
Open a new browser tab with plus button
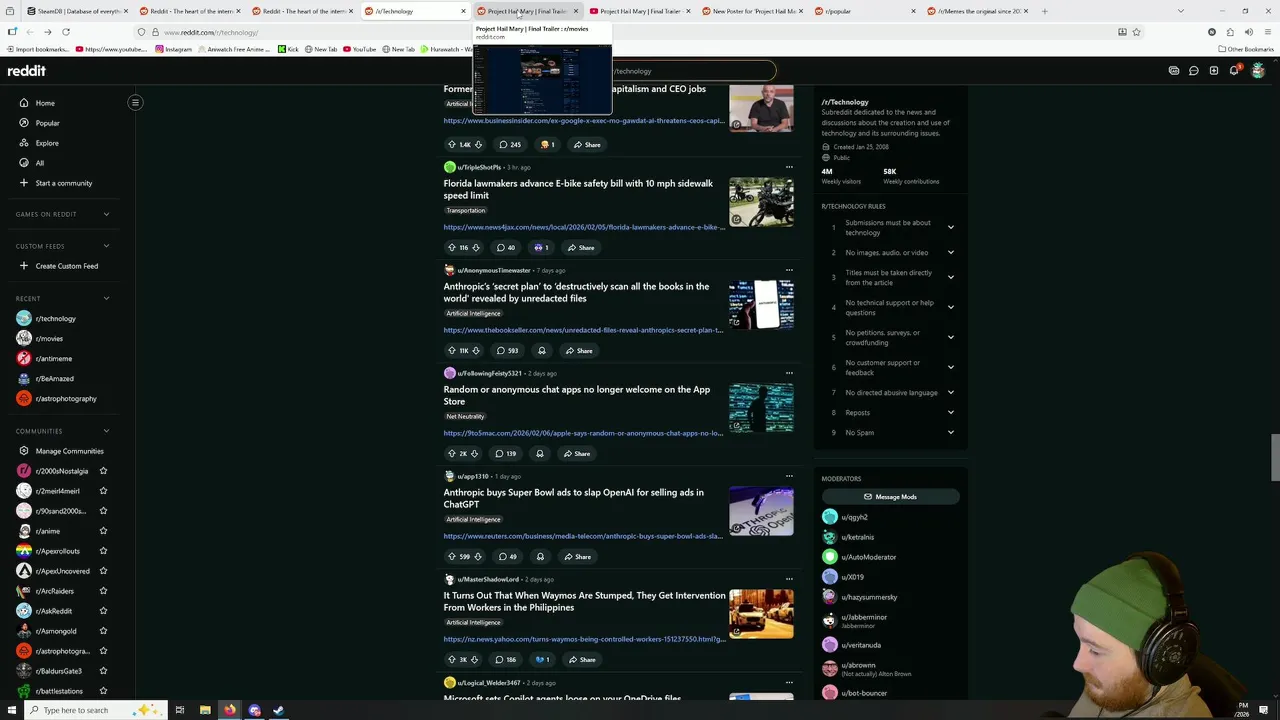pyautogui.click(x=1044, y=11)
